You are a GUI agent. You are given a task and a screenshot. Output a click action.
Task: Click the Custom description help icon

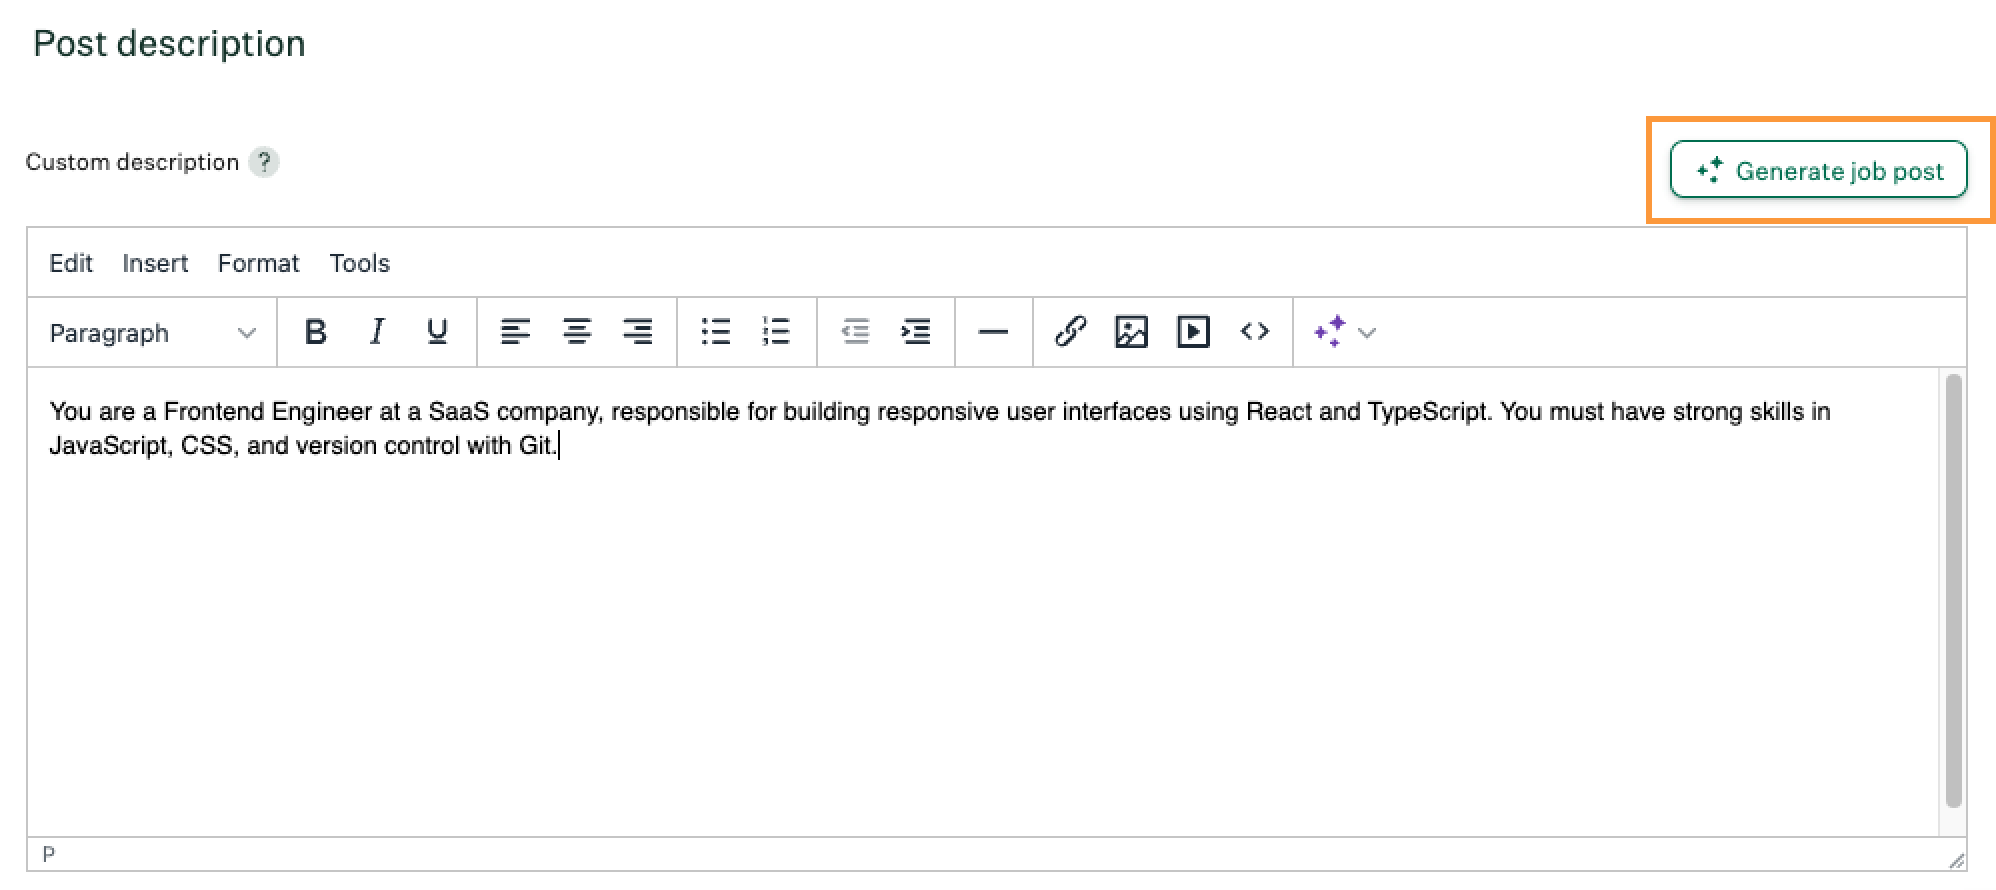point(264,162)
